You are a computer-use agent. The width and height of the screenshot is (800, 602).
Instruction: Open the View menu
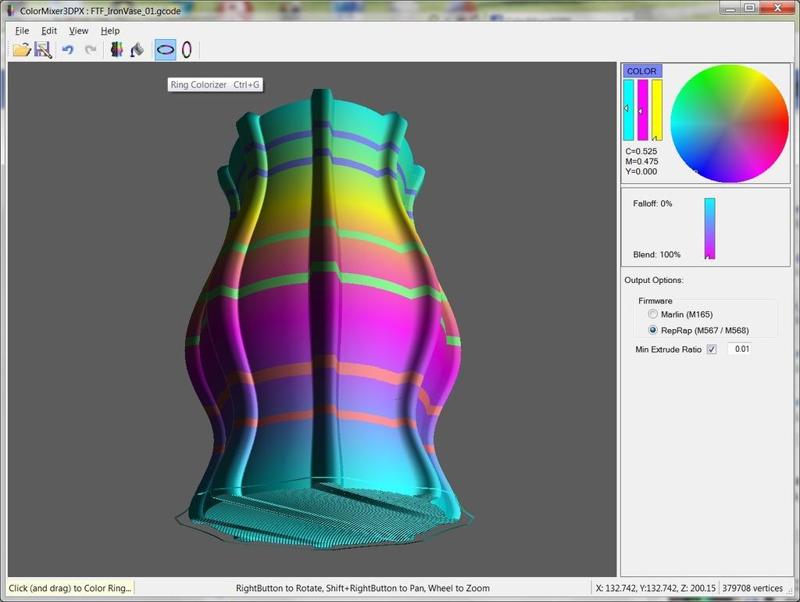[x=78, y=31]
